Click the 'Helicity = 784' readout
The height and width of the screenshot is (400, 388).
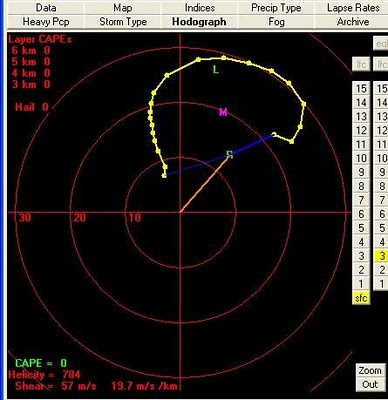coord(44,375)
